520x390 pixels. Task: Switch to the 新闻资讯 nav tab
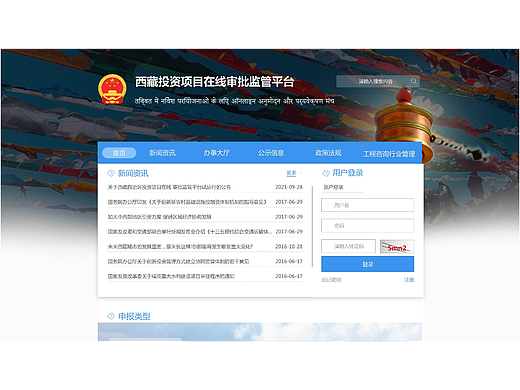162,153
